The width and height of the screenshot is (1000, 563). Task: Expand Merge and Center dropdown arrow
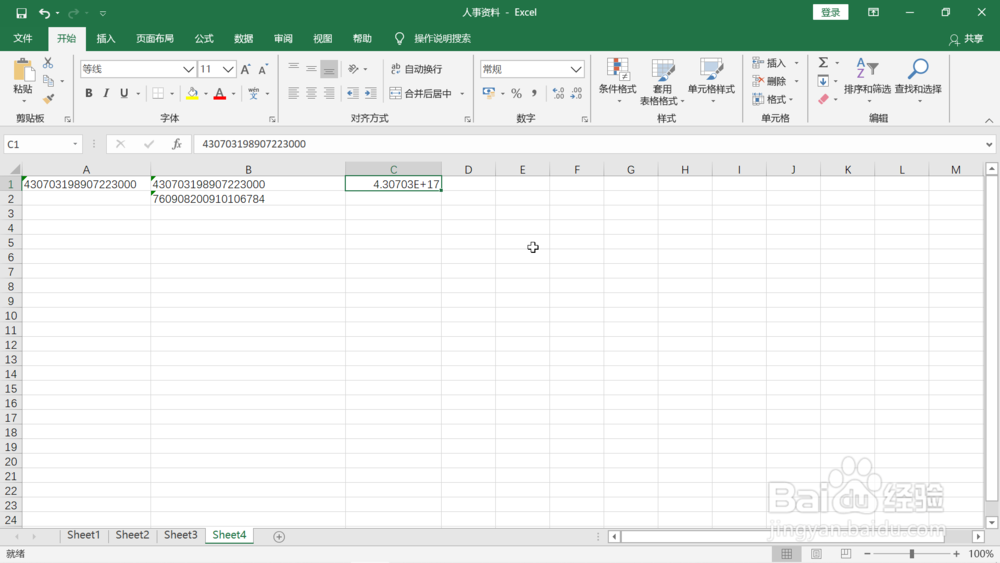[462, 94]
